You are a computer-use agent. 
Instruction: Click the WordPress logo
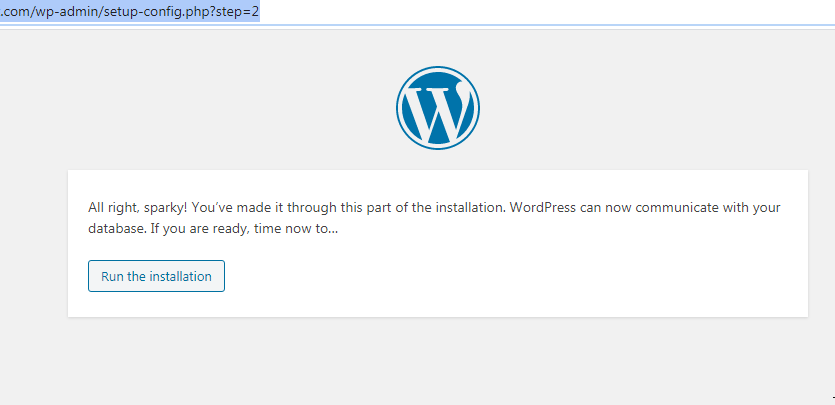(438, 108)
